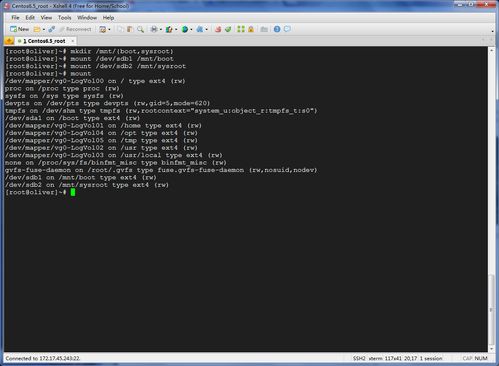Expand the Print icon dropdown arrow
This screenshot has height=366, width=499.
point(161,30)
